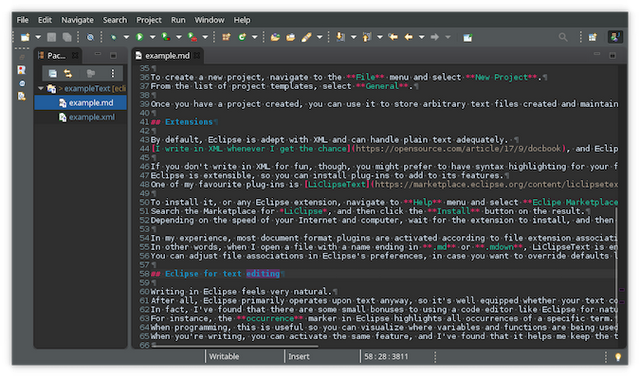
Task: Open the dropdown next to the pencil icon
Action: point(320,37)
